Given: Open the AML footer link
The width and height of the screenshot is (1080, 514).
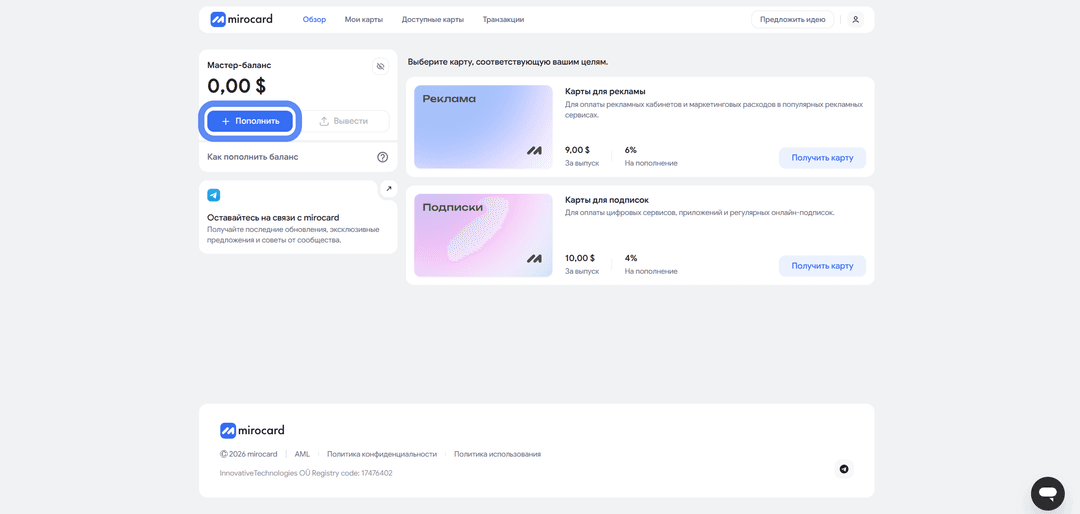Looking at the screenshot, I should (x=302, y=454).
